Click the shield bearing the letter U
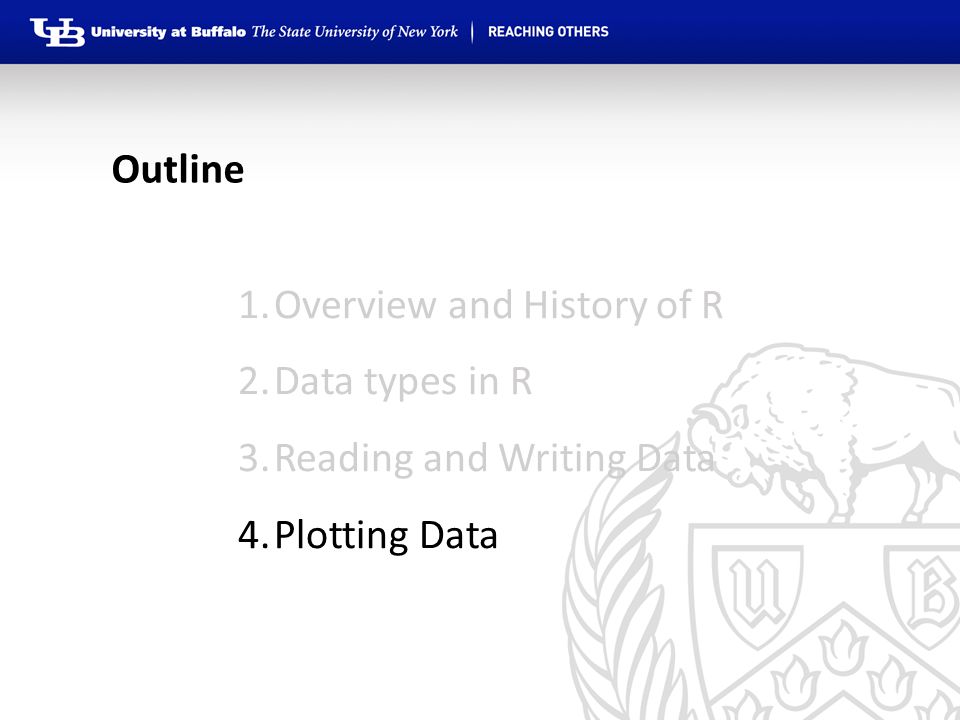Screen dimensions: 960x720 point(758,595)
